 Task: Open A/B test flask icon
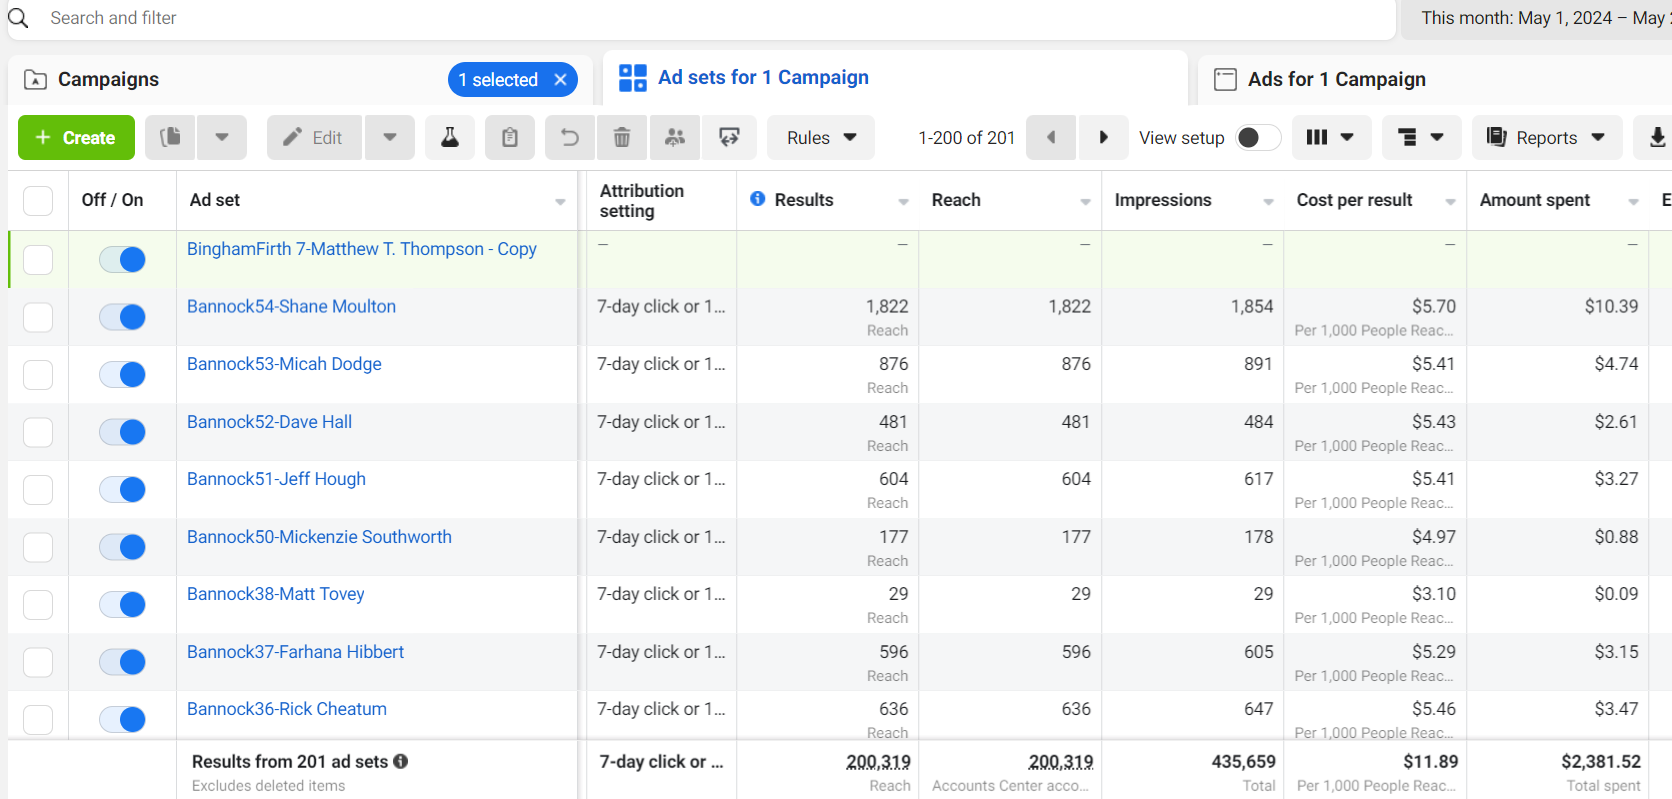click(x=450, y=137)
